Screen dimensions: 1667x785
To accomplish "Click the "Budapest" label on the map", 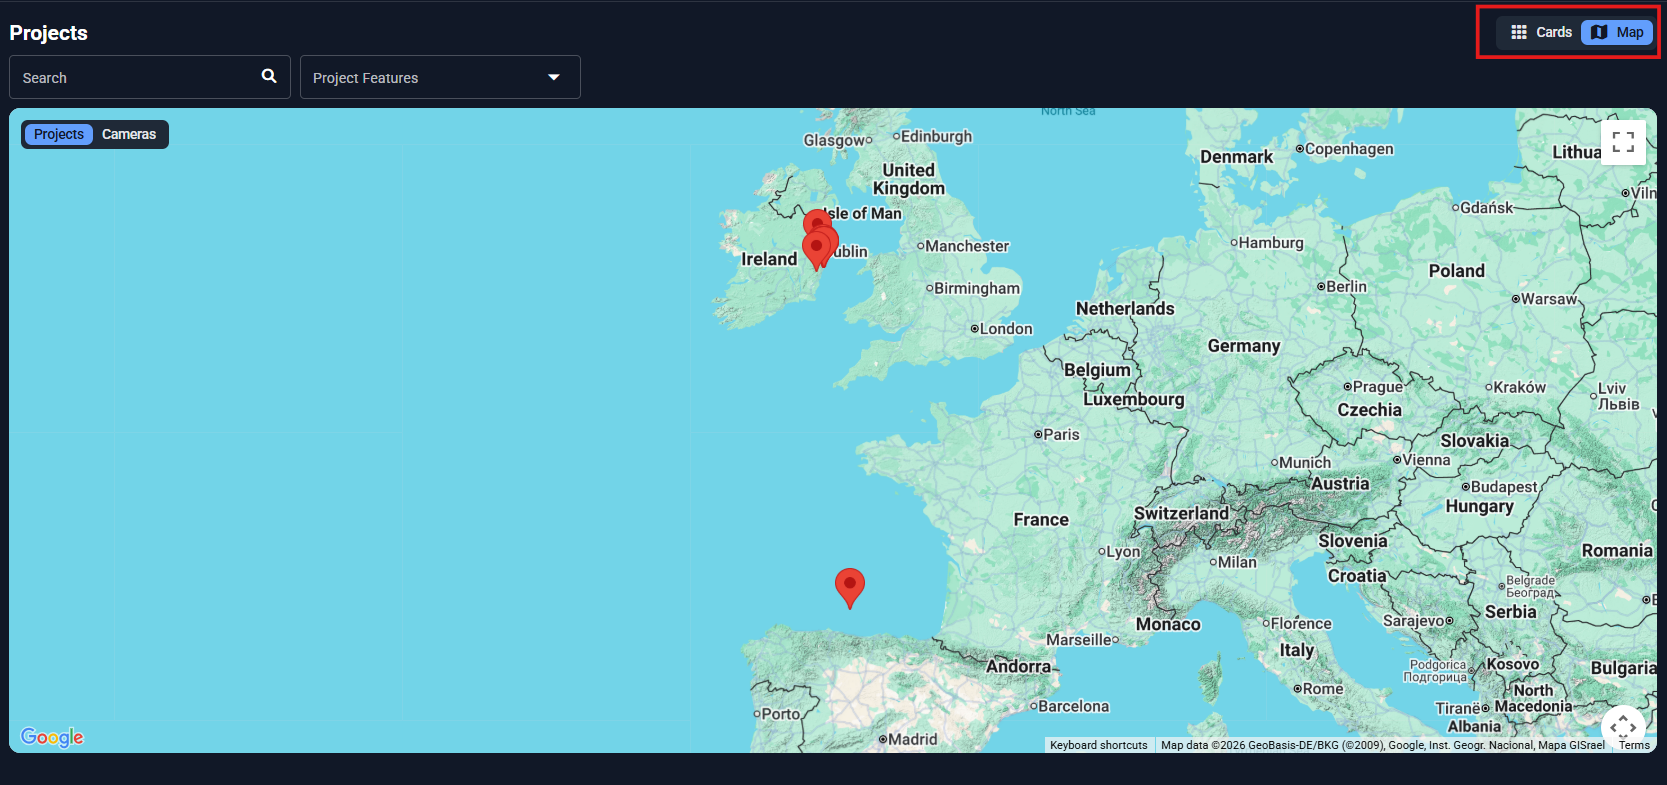I will 1504,487.
